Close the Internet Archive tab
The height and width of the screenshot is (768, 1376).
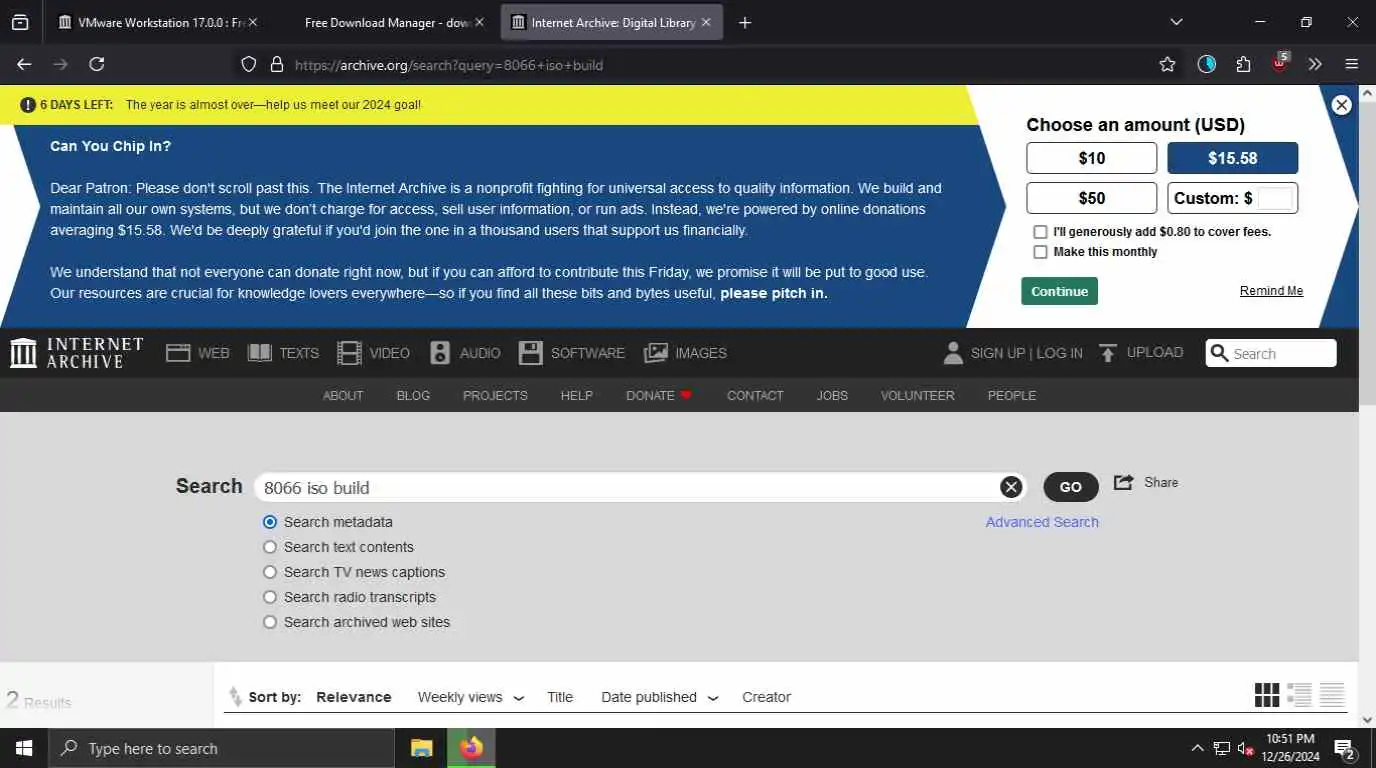(706, 22)
